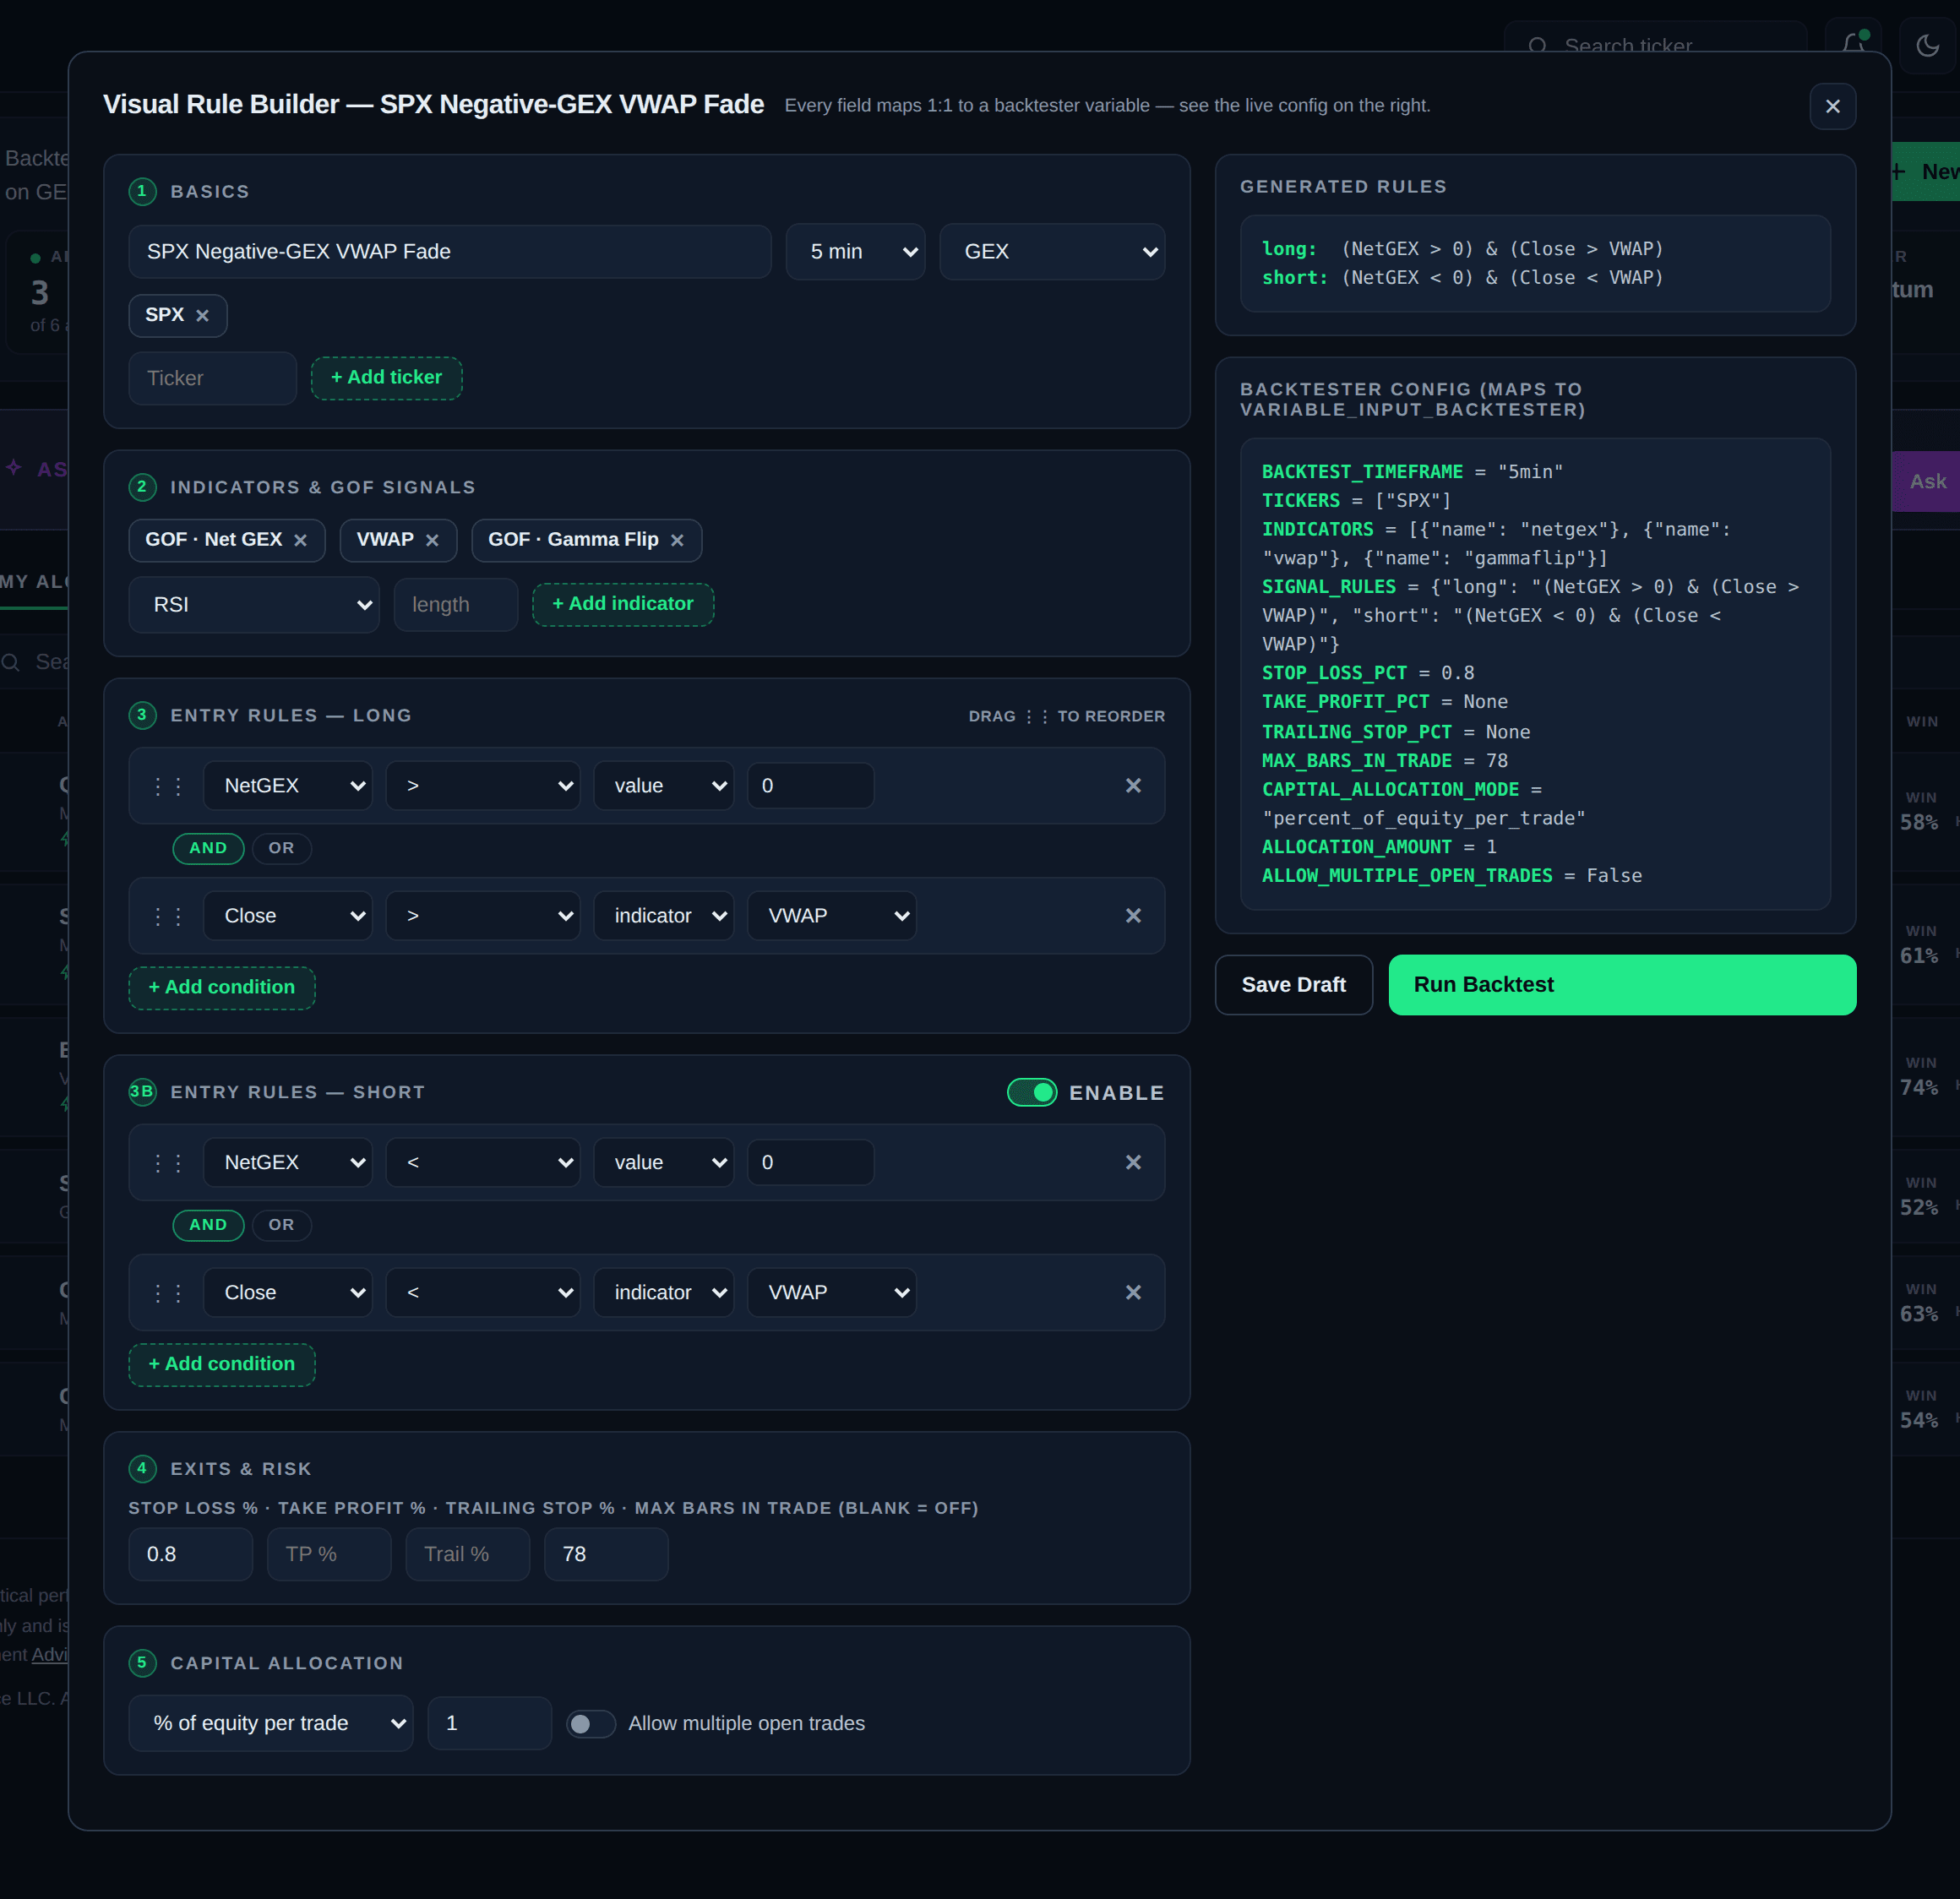Click the search ticker magnifier icon
Viewport: 1960px width, 1899px height.
tap(1538, 46)
